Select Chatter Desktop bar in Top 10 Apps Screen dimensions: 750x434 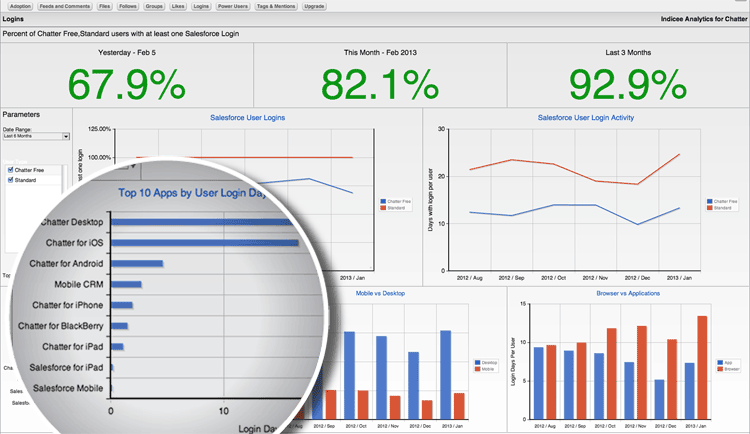[x=202, y=222]
